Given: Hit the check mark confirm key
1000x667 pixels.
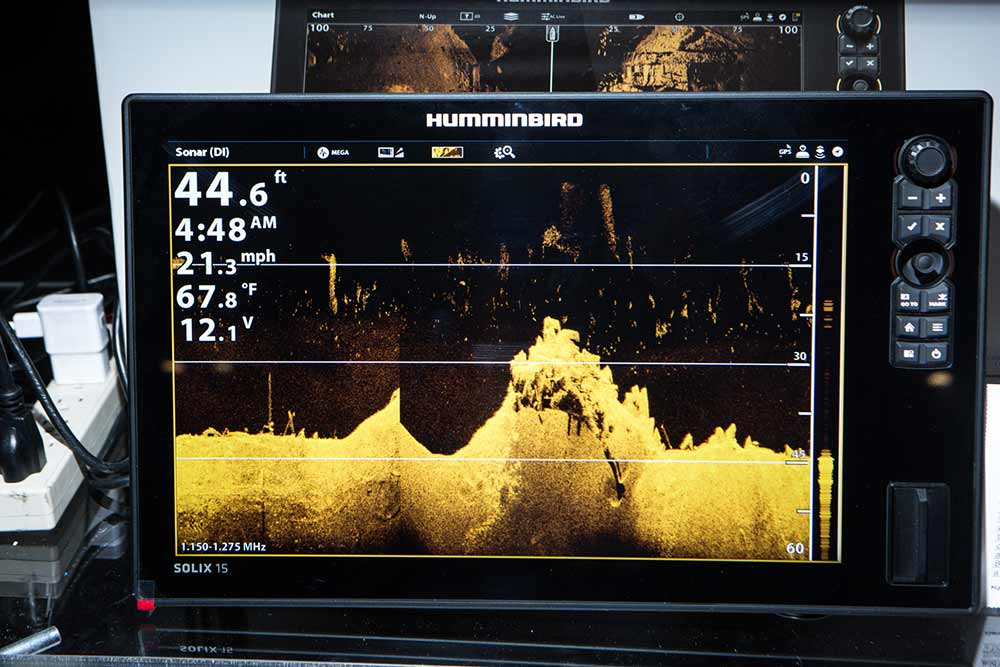Looking at the screenshot, I should pyautogui.click(x=911, y=227).
